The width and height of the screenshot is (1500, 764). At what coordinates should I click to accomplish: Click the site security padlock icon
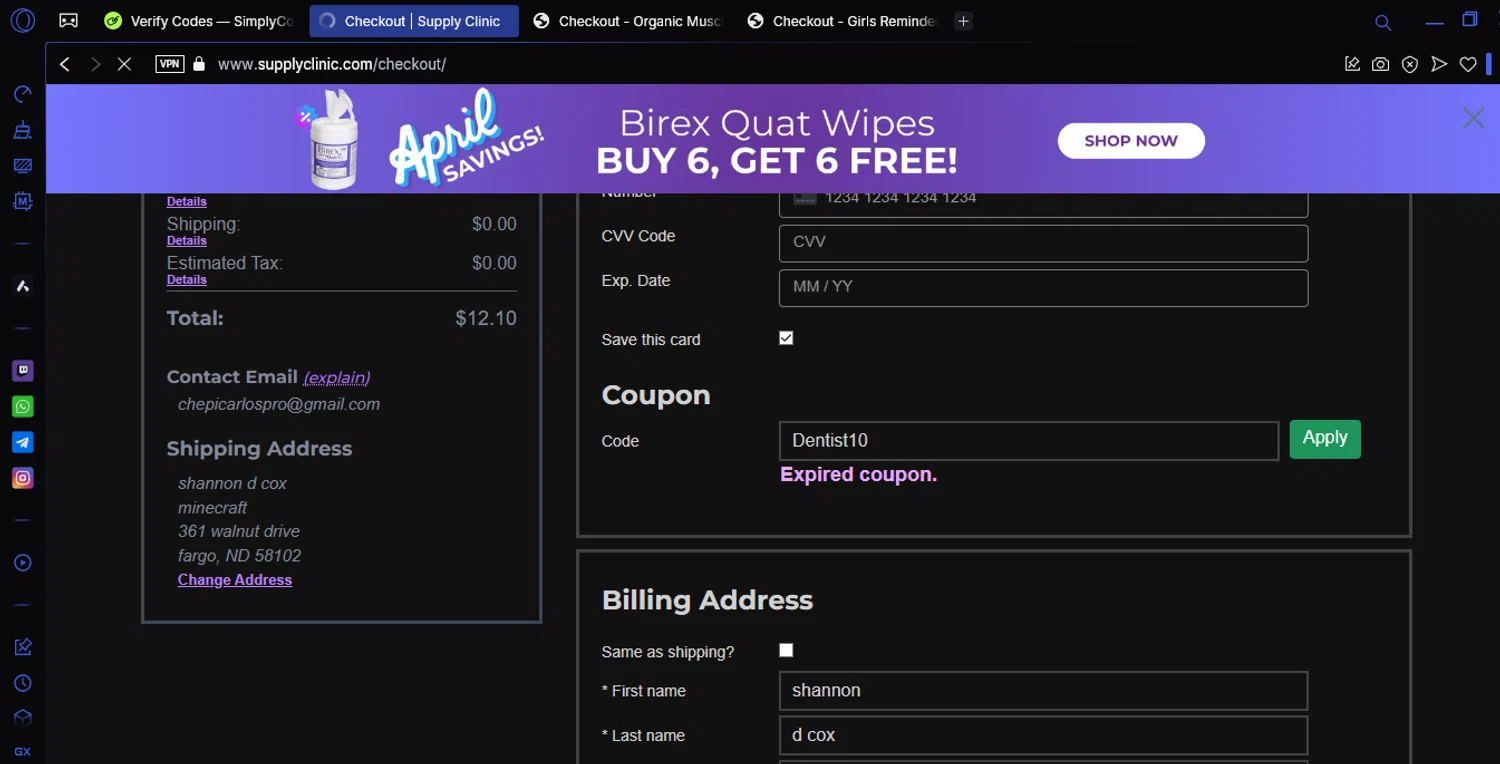click(x=199, y=64)
